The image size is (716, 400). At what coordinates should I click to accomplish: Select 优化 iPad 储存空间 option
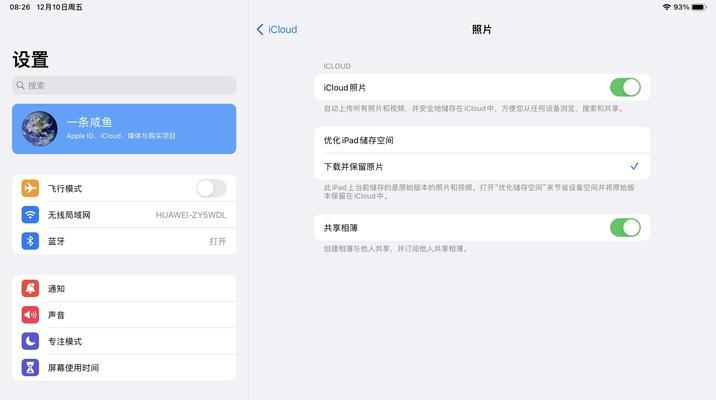click(482, 140)
